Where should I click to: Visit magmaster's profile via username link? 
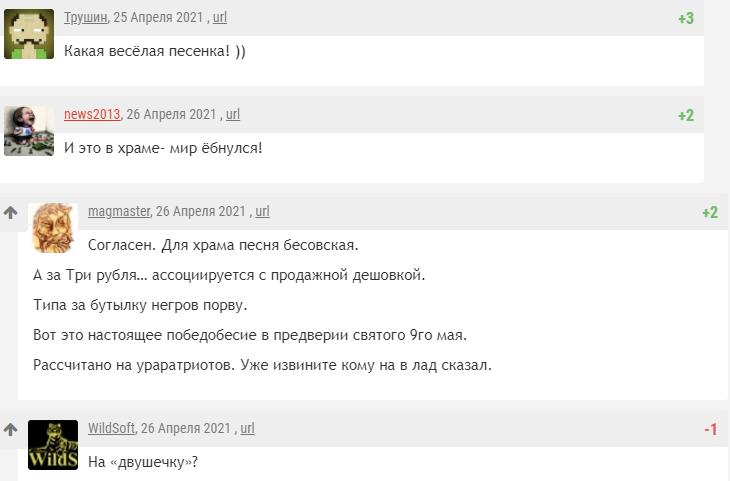point(119,211)
